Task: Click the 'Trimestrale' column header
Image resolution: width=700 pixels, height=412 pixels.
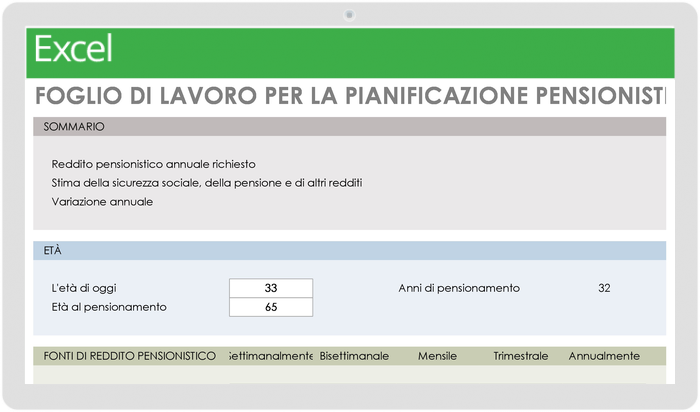Action: [521, 356]
